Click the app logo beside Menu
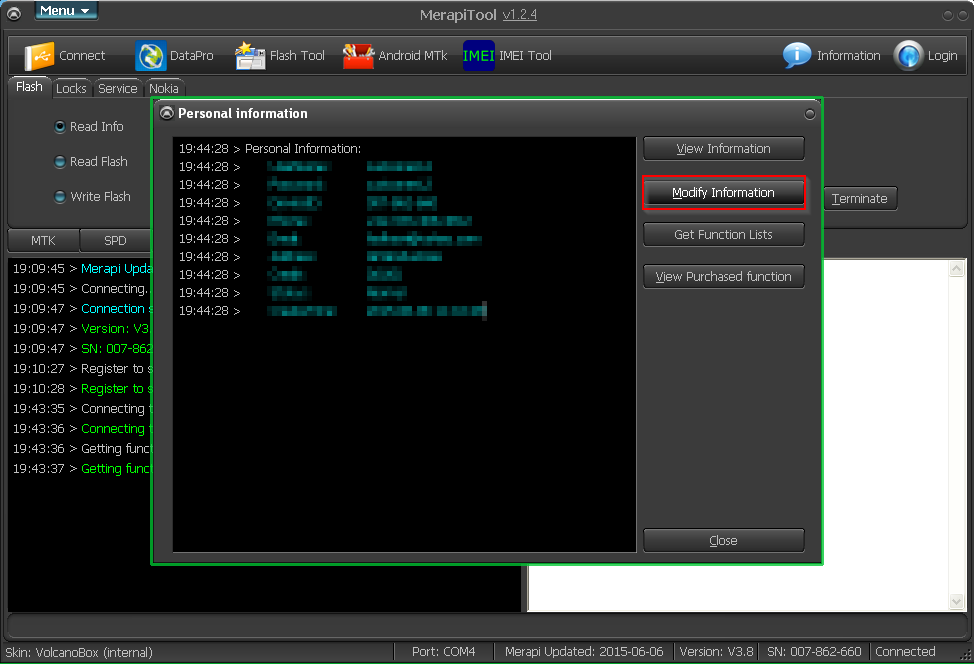Viewport: 974px width, 664px height. click(x=14, y=13)
